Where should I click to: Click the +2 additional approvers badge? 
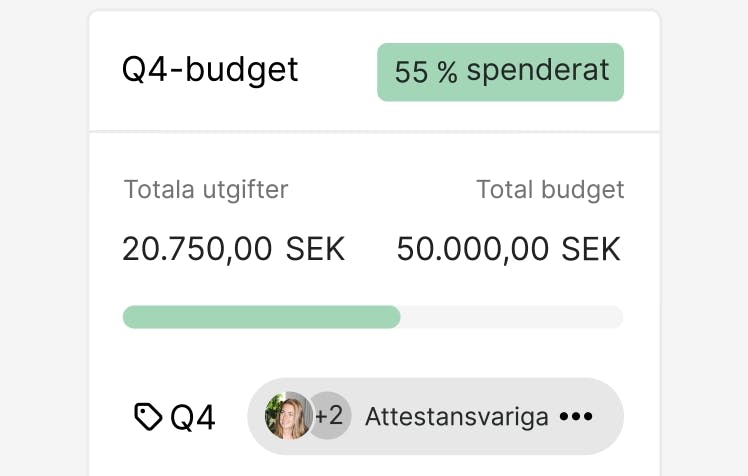pyautogui.click(x=329, y=416)
